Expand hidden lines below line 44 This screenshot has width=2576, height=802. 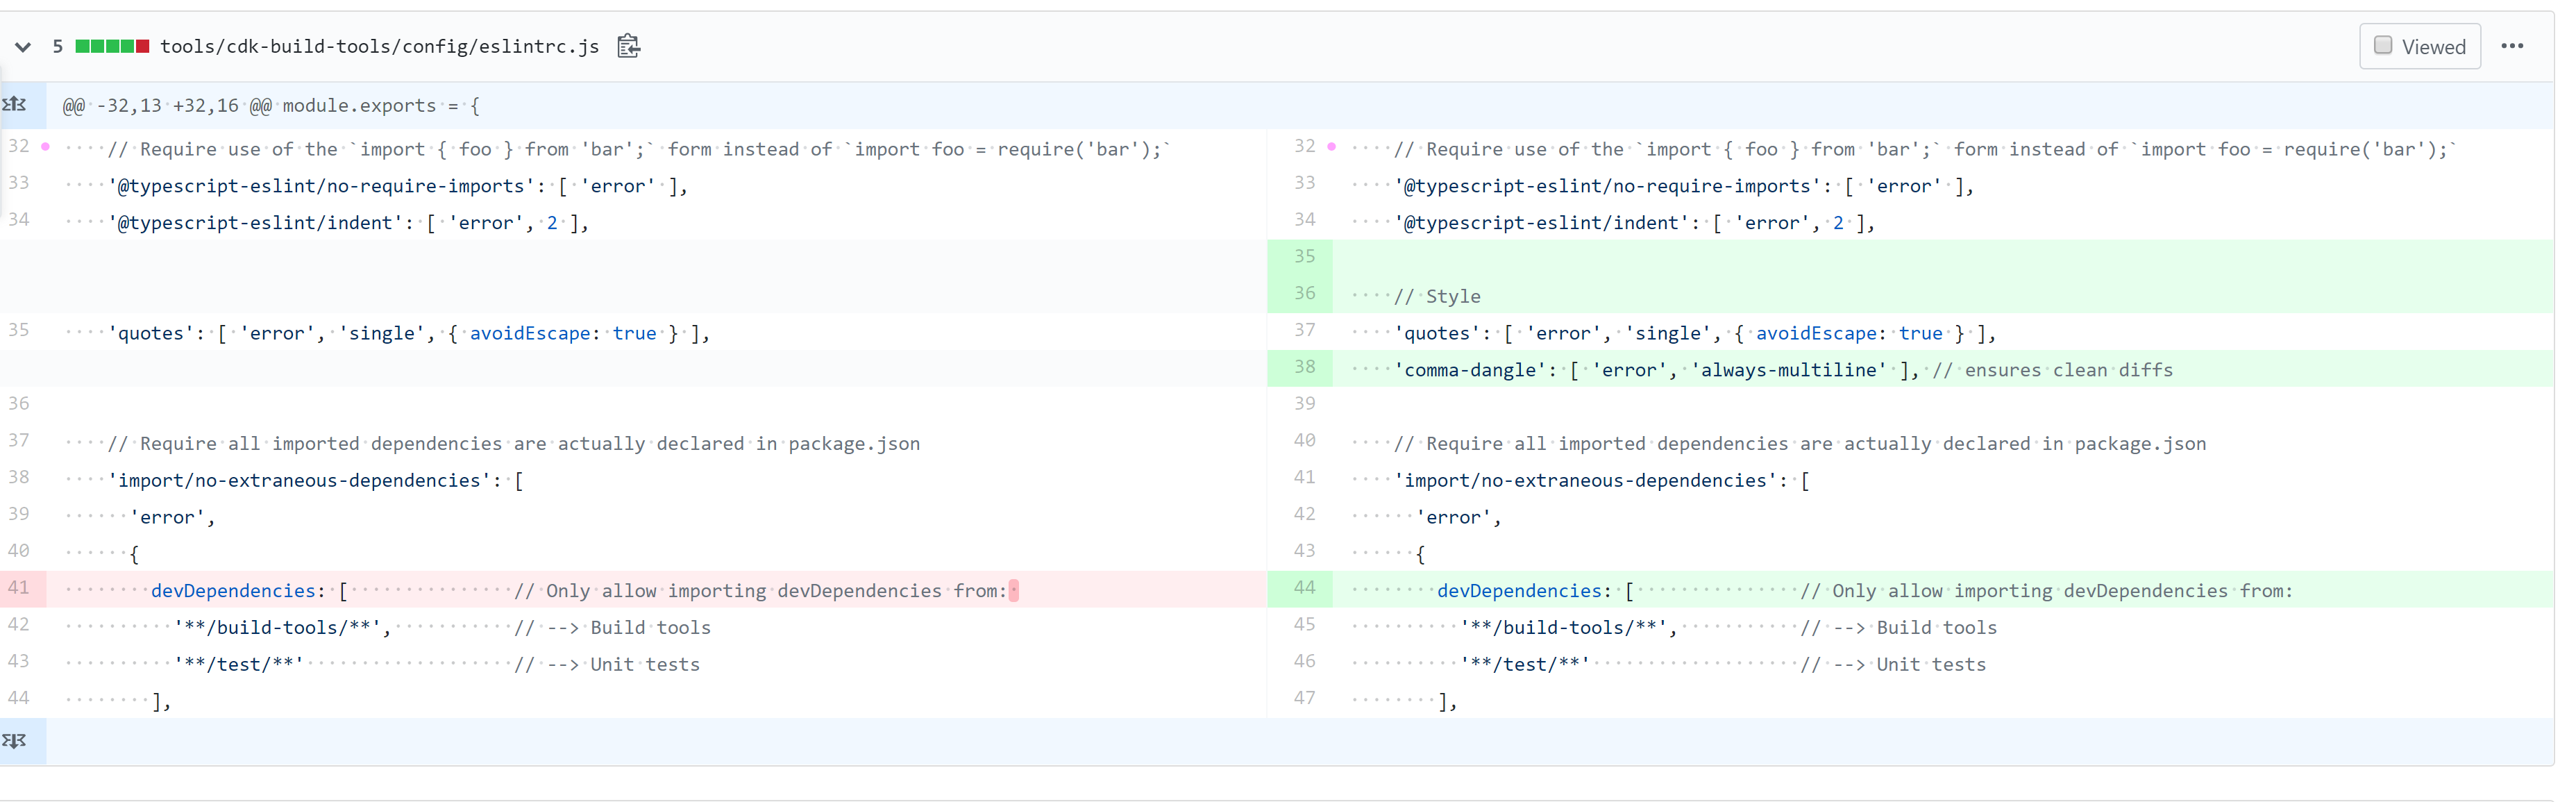(x=15, y=741)
